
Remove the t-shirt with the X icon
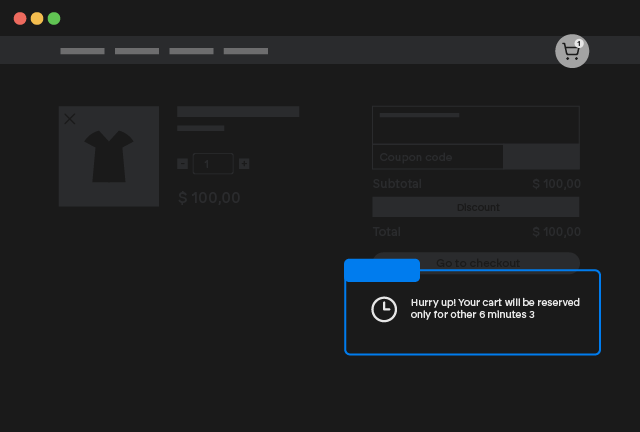70,119
